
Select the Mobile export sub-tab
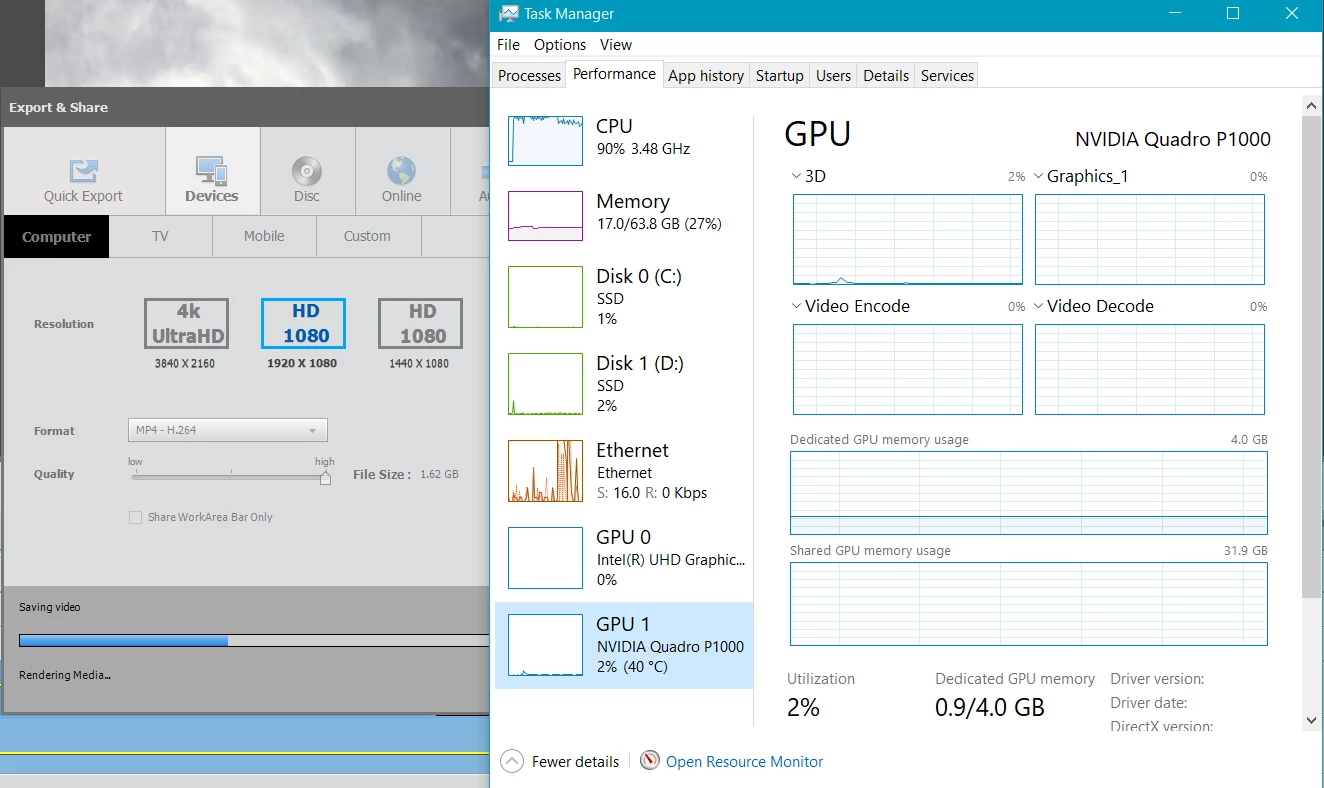(x=264, y=236)
